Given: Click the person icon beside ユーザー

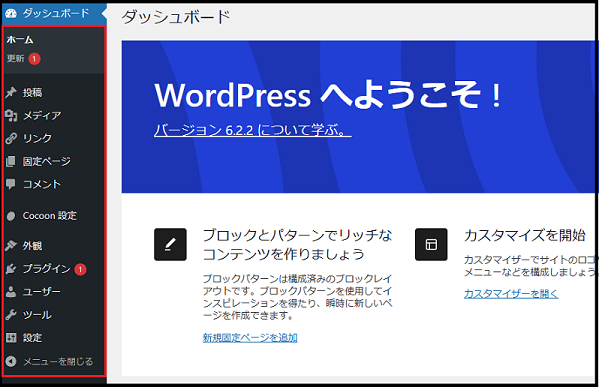Looking at the screenshot, I should coord(11,292).
